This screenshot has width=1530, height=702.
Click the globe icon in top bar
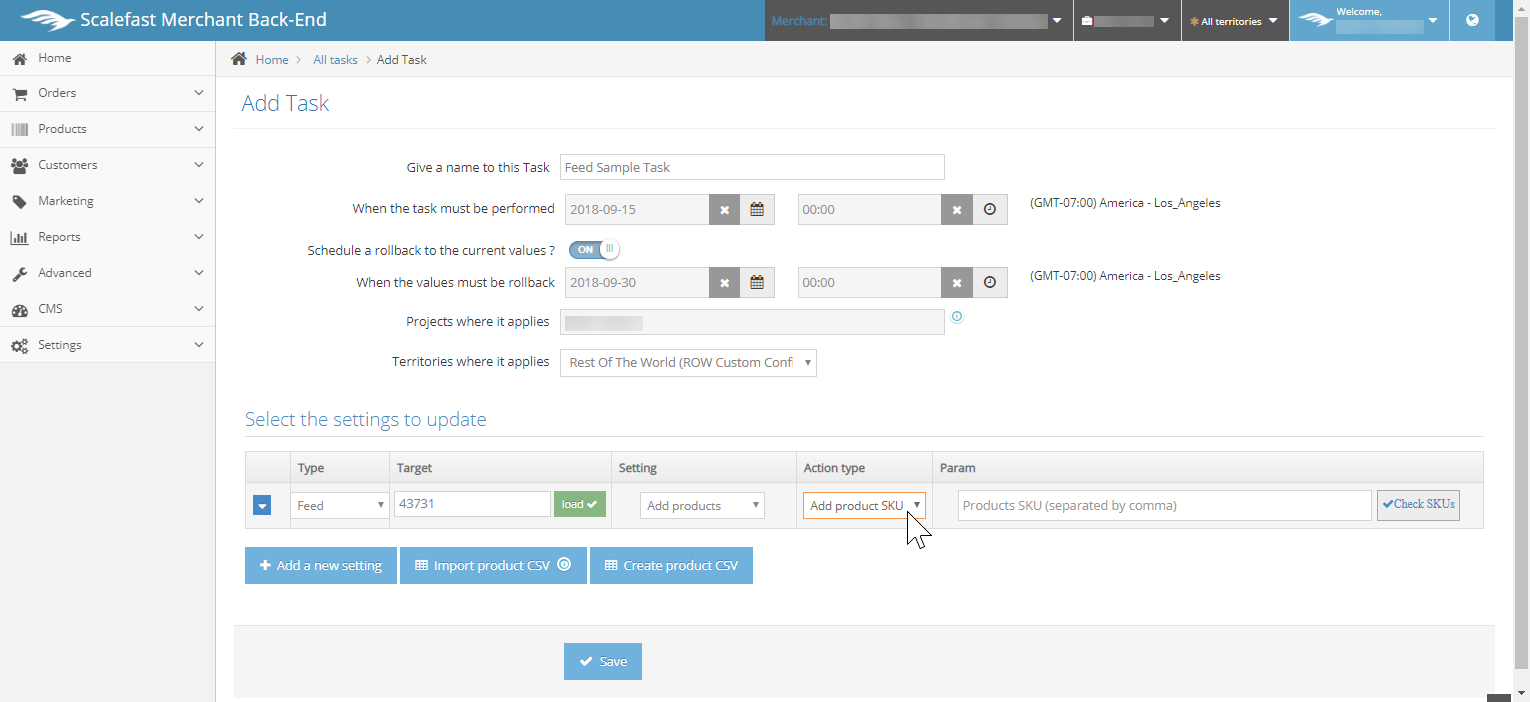[x=1472, y=20]
